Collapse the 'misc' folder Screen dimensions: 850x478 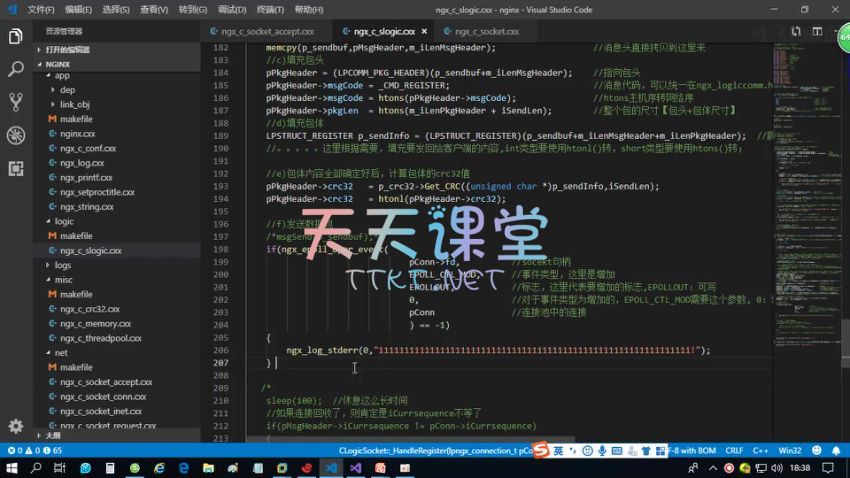click(x=63, y=280)
